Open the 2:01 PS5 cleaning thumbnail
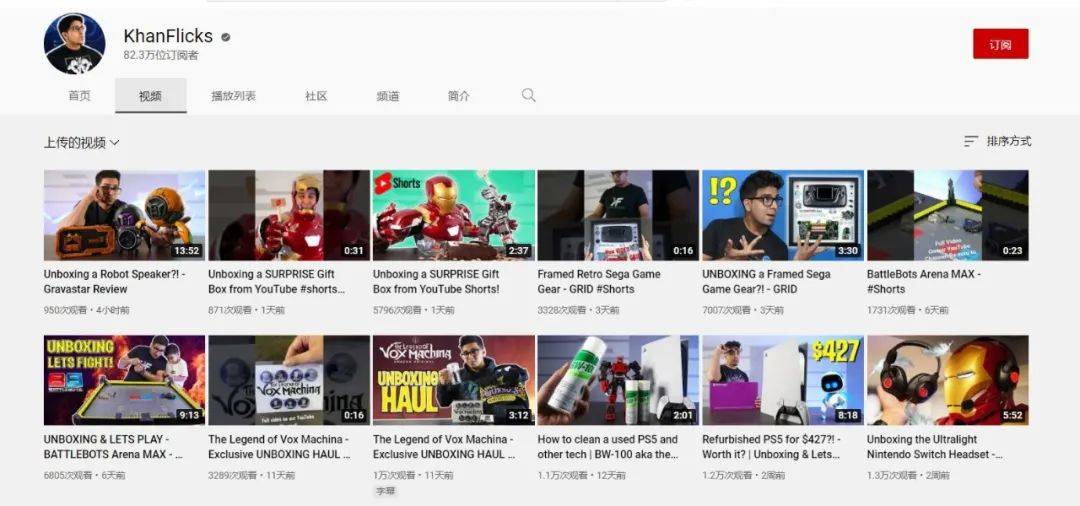 (x=618, y=380)
